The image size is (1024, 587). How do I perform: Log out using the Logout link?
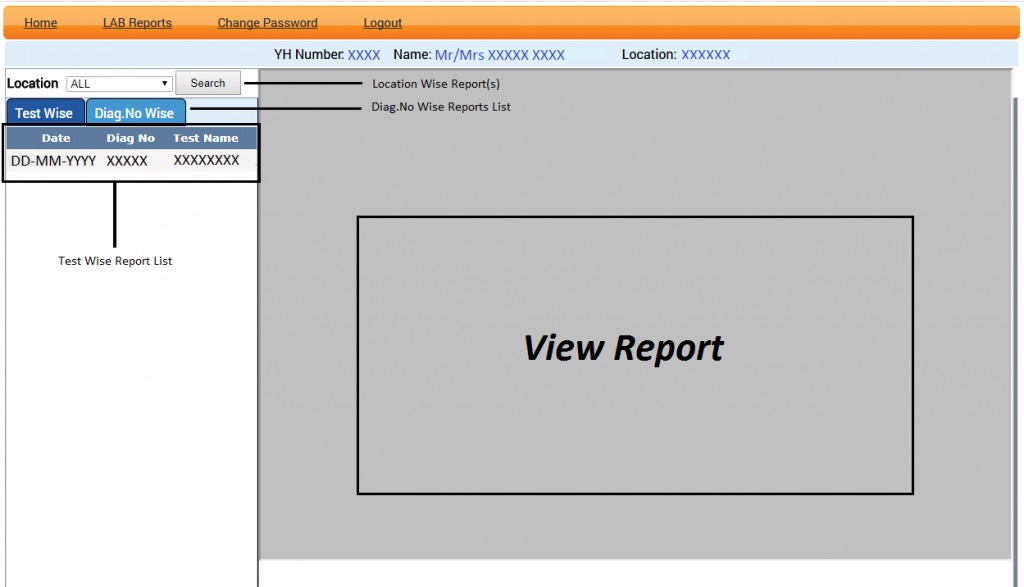click(382, 23)
